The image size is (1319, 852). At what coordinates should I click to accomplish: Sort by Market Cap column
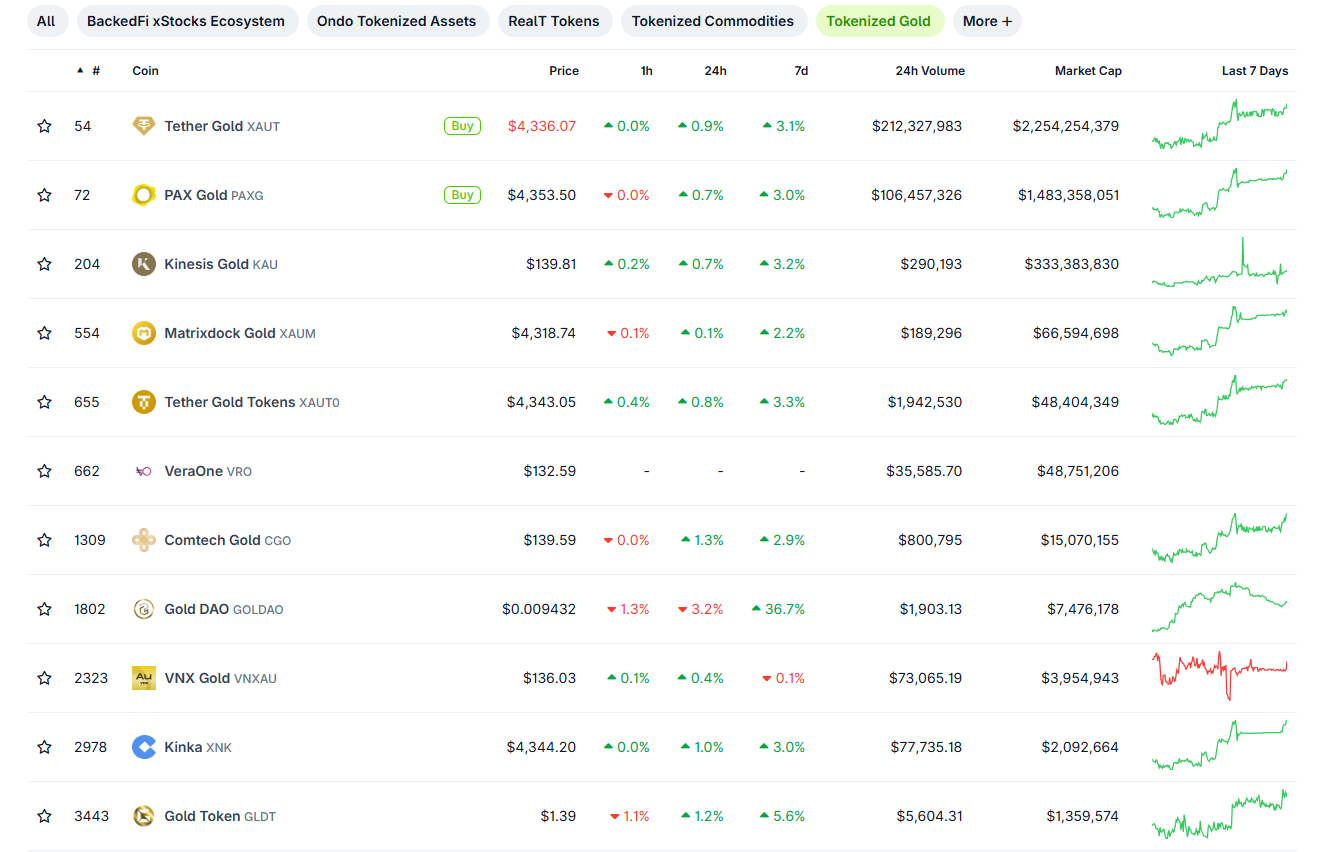click(x=1088, y=71)
